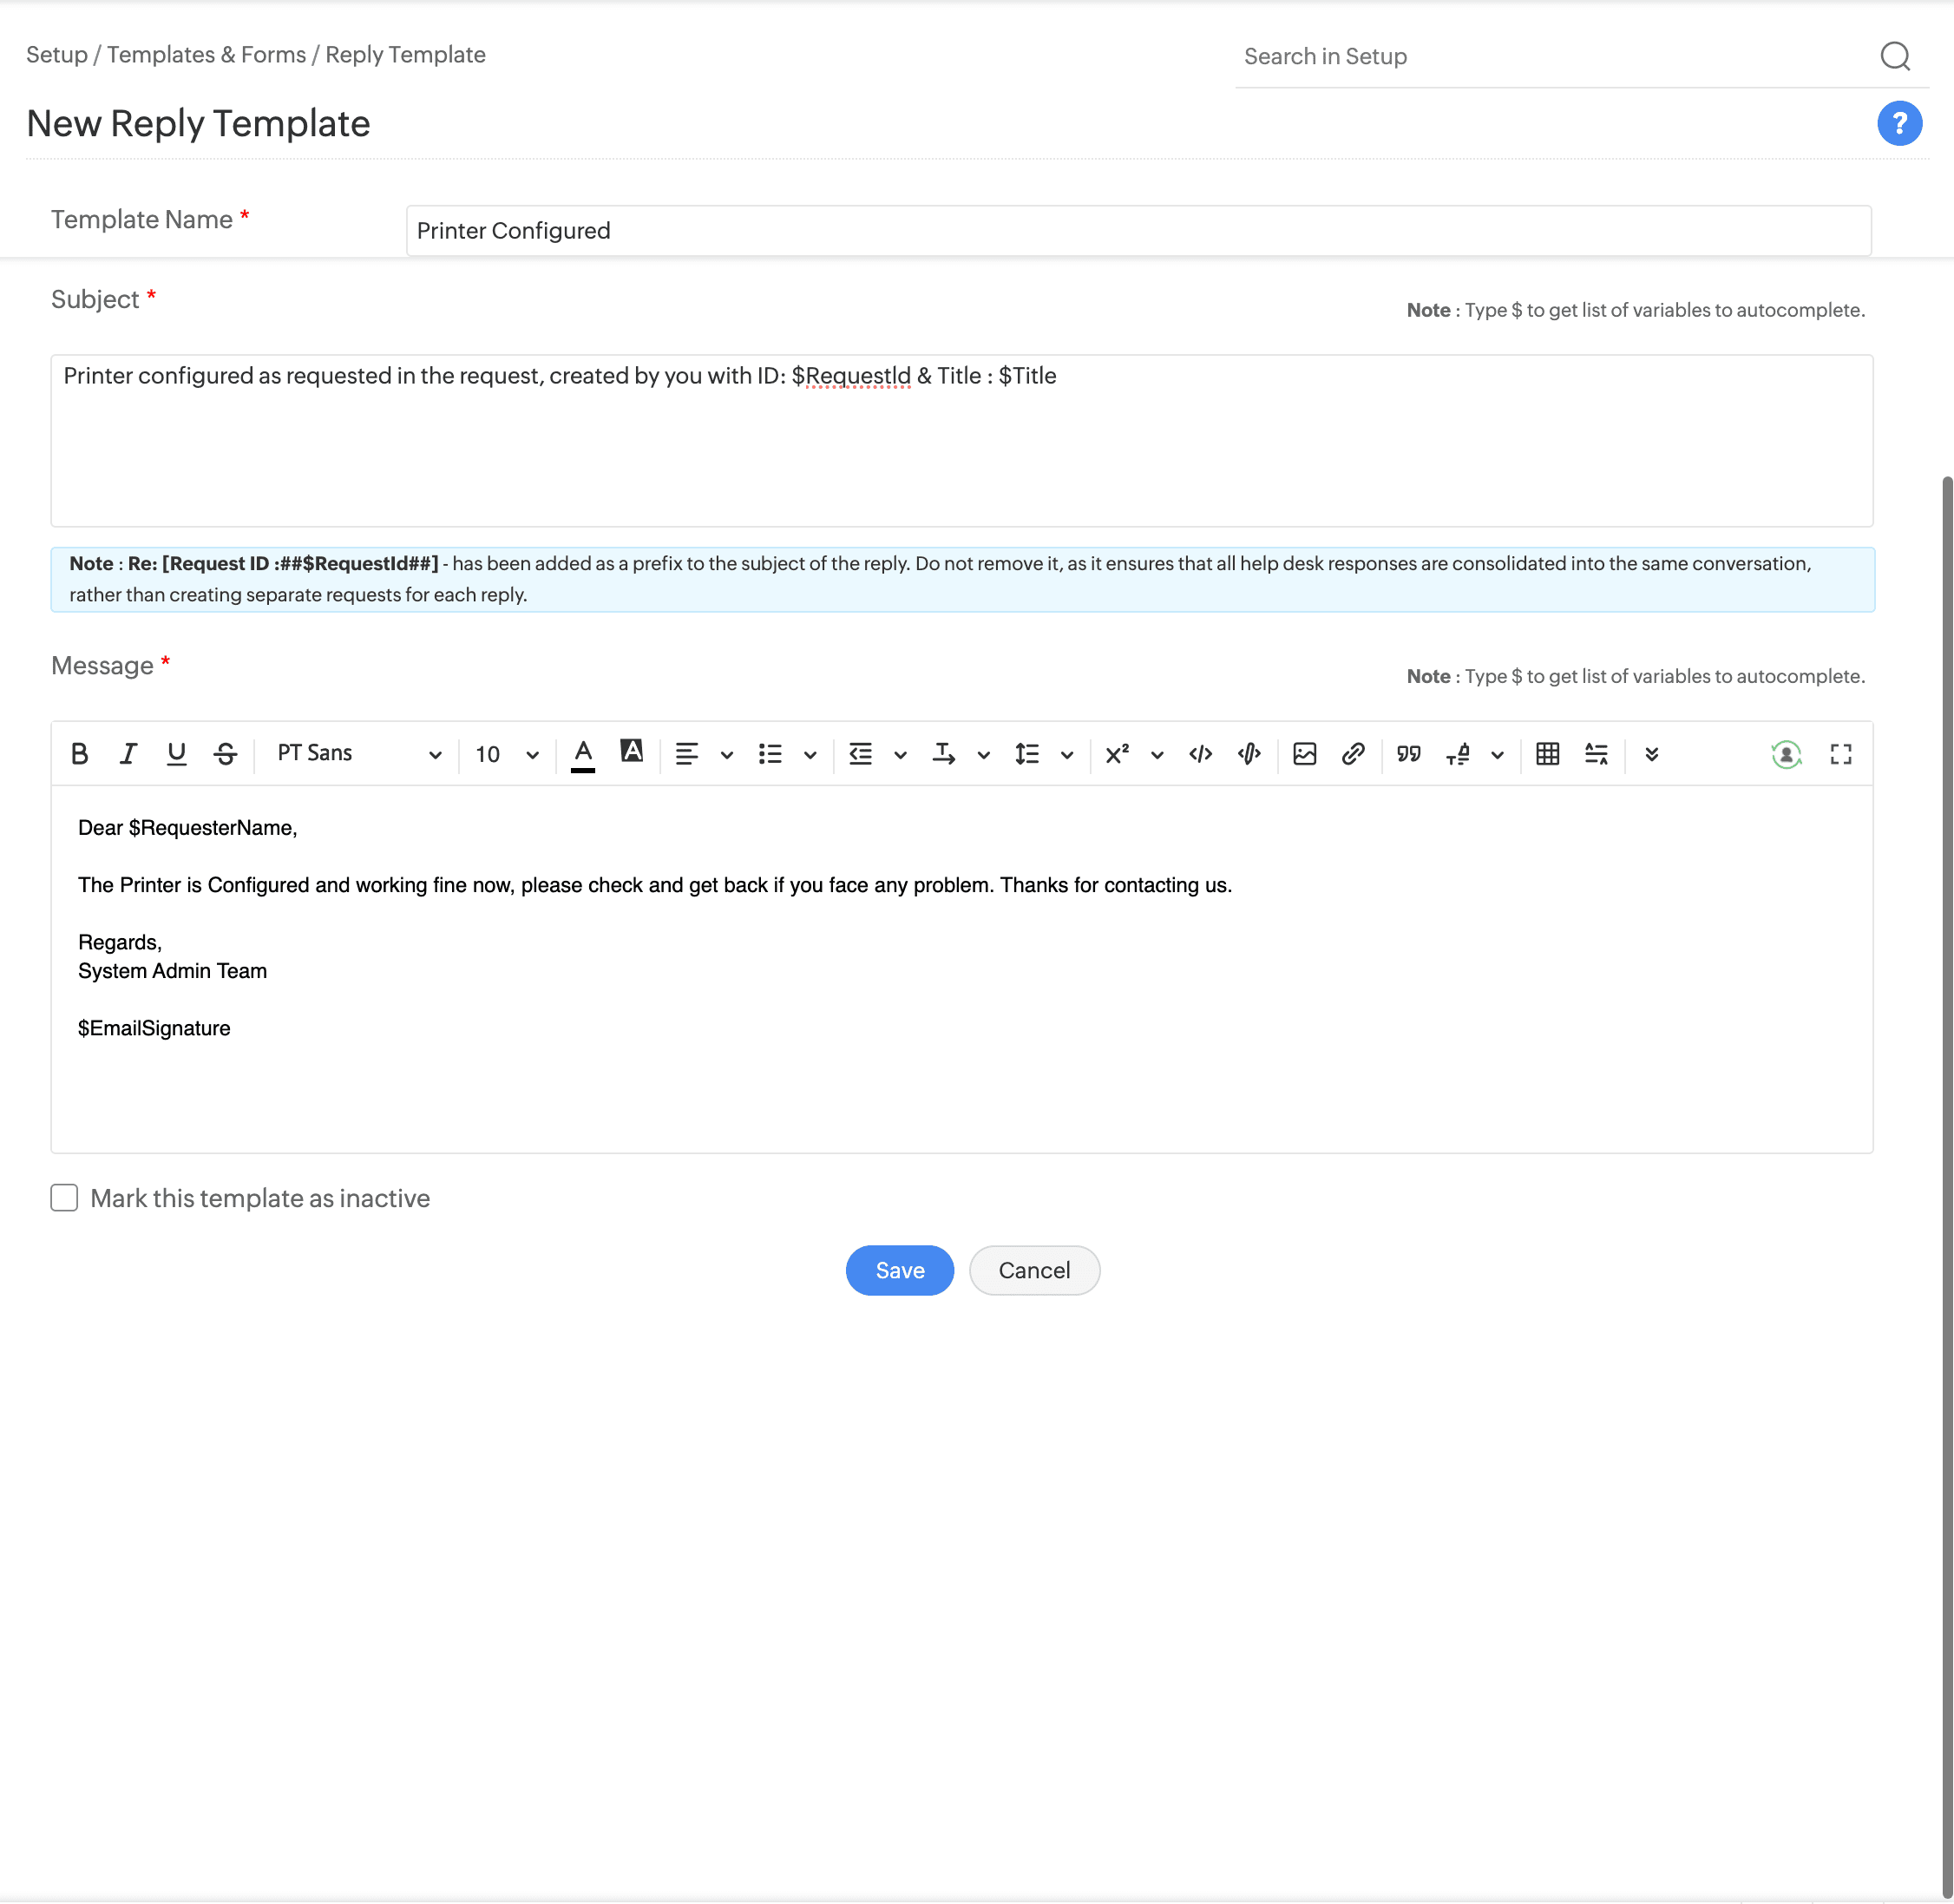
Task: Expand the bullet list options arrow
Action: click(810, 755)
